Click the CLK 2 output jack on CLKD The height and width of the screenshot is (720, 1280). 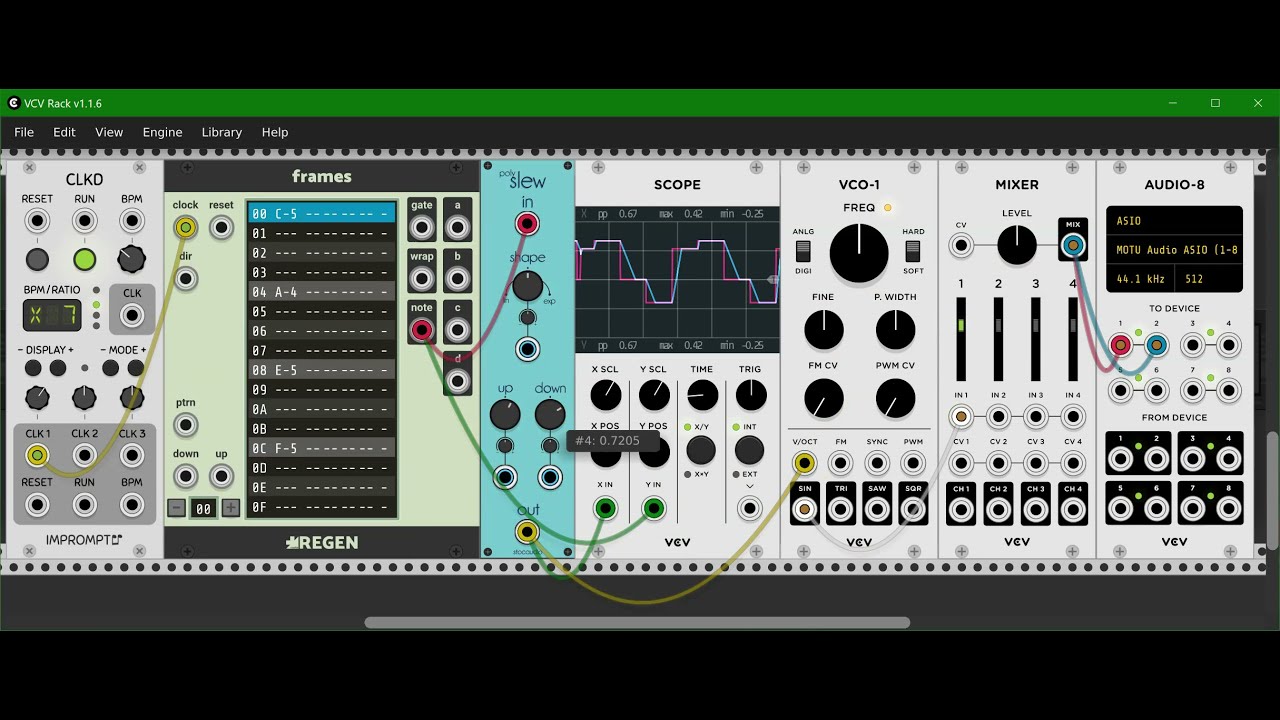[85, 456]
